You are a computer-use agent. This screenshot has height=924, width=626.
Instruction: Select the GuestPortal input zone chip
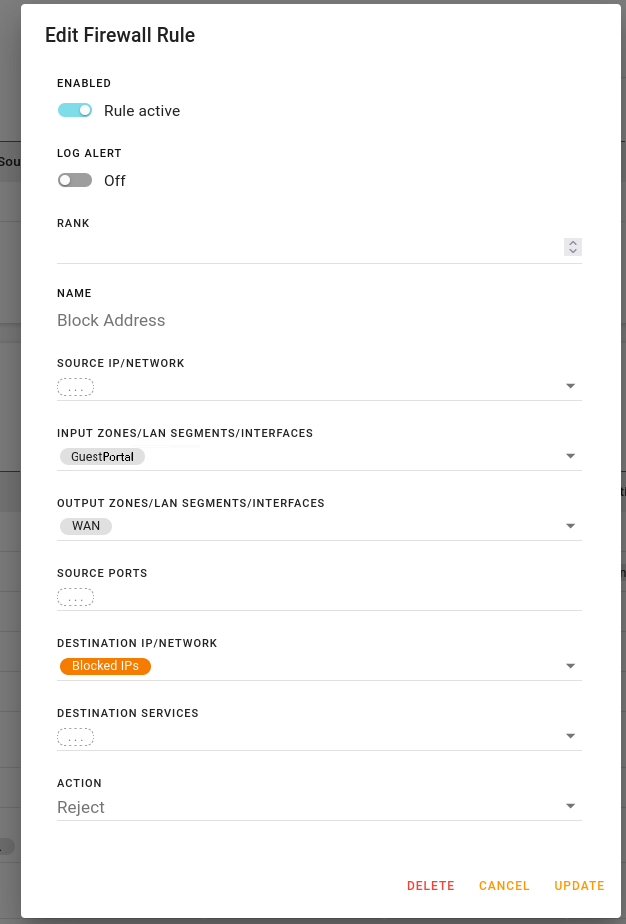[103, 457]
